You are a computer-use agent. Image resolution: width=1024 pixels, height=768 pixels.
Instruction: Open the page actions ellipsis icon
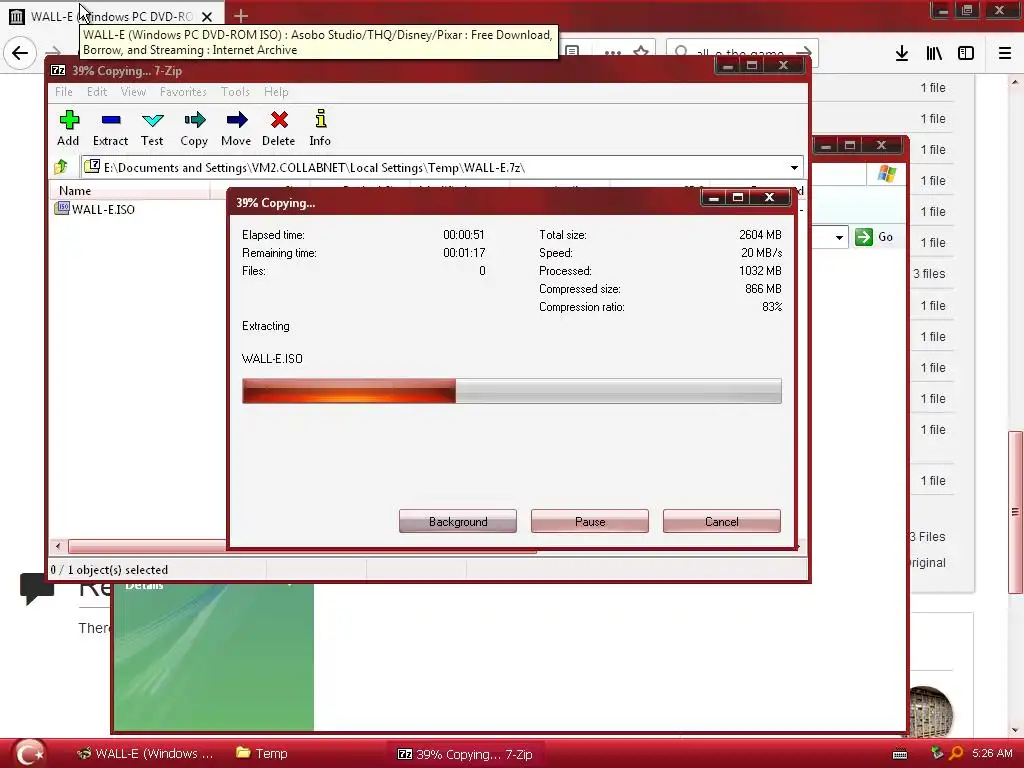(613, 52)
